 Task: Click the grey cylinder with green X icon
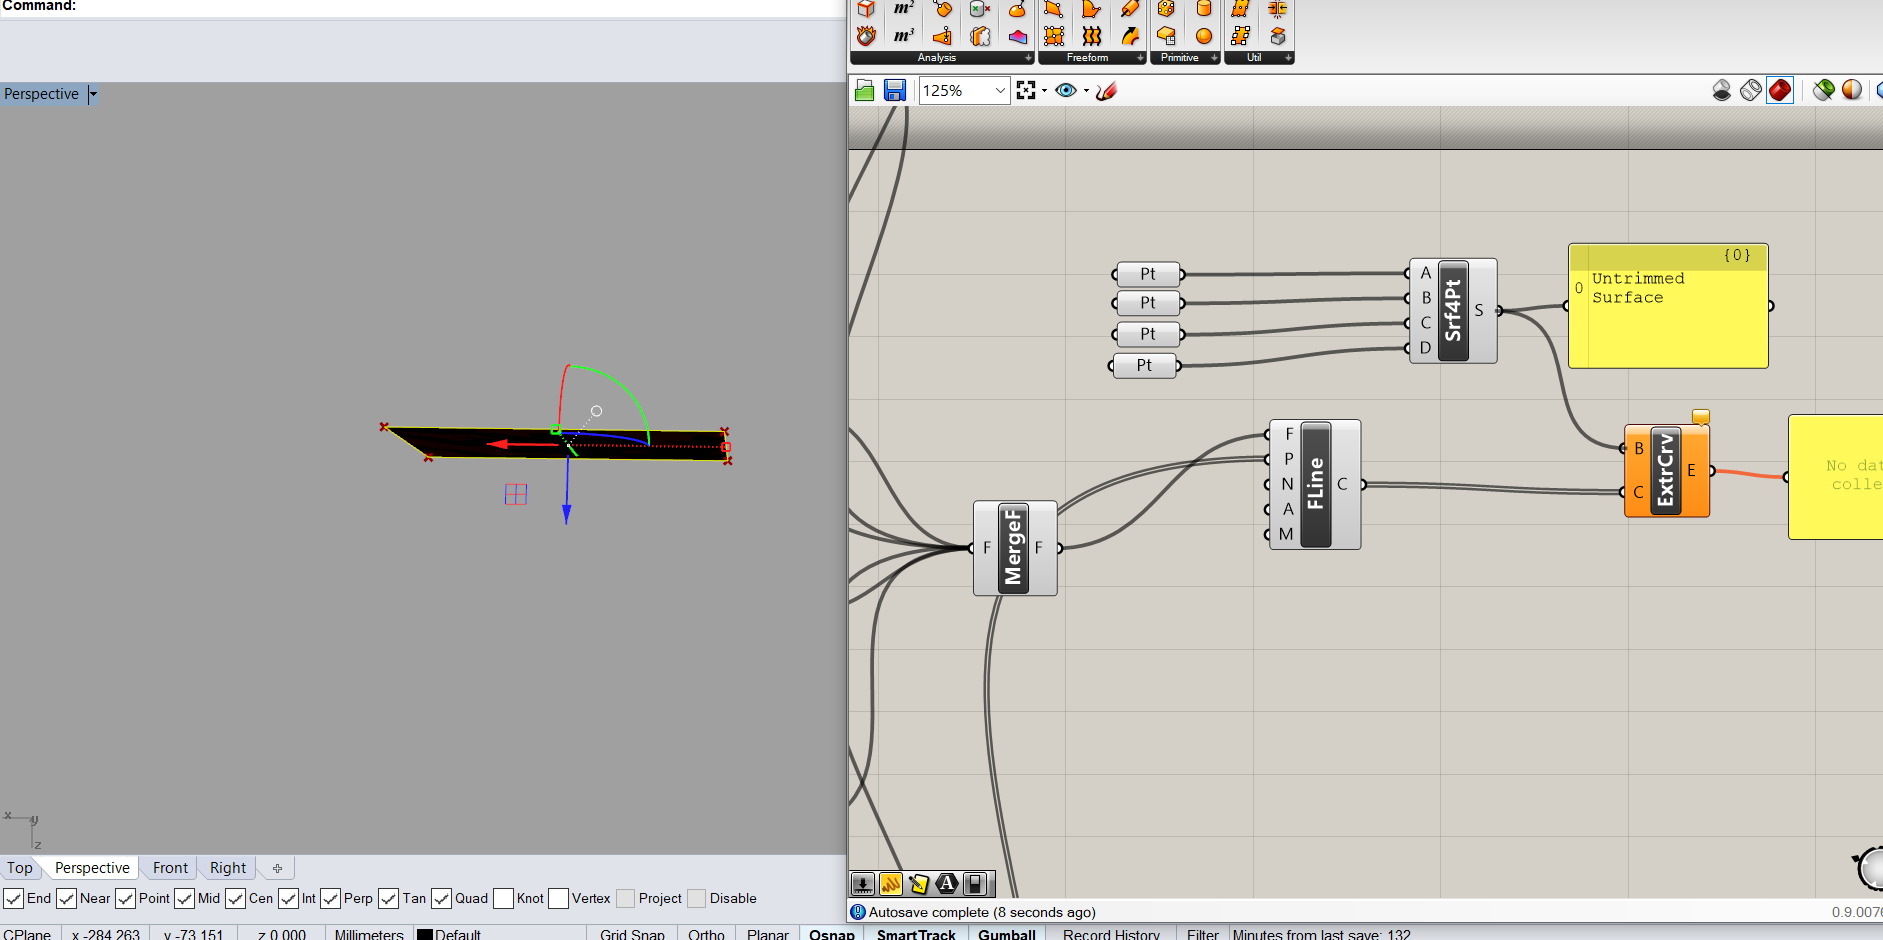tap(980, 9)
